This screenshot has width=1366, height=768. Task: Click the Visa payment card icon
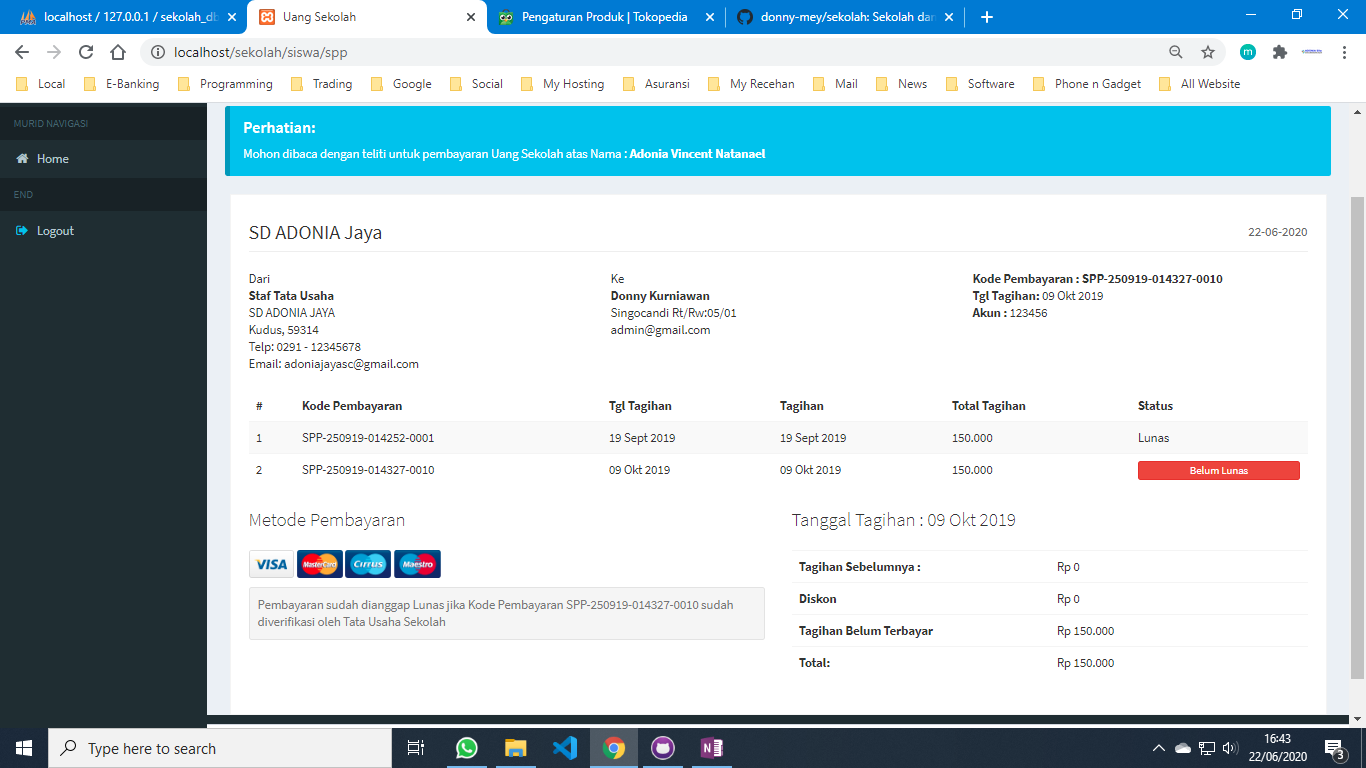pyautogui.click(x=271, y=564)
